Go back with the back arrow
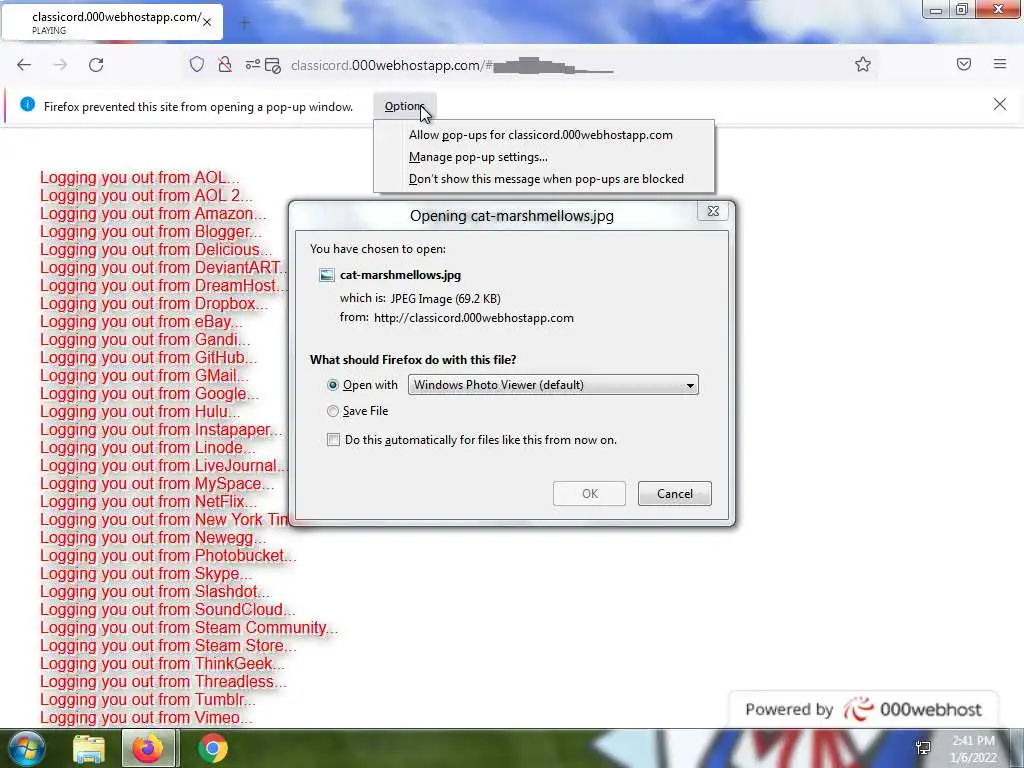 24,65
